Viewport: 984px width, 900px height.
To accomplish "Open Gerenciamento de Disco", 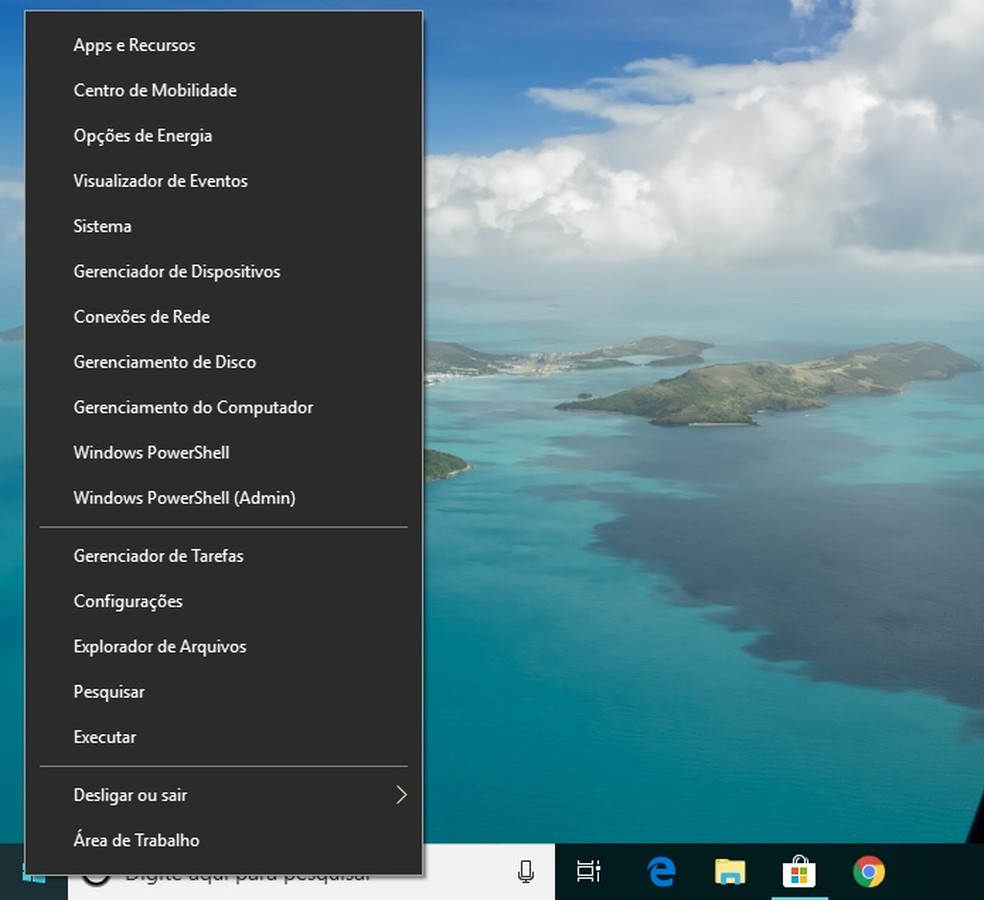I will pos(164,362).
